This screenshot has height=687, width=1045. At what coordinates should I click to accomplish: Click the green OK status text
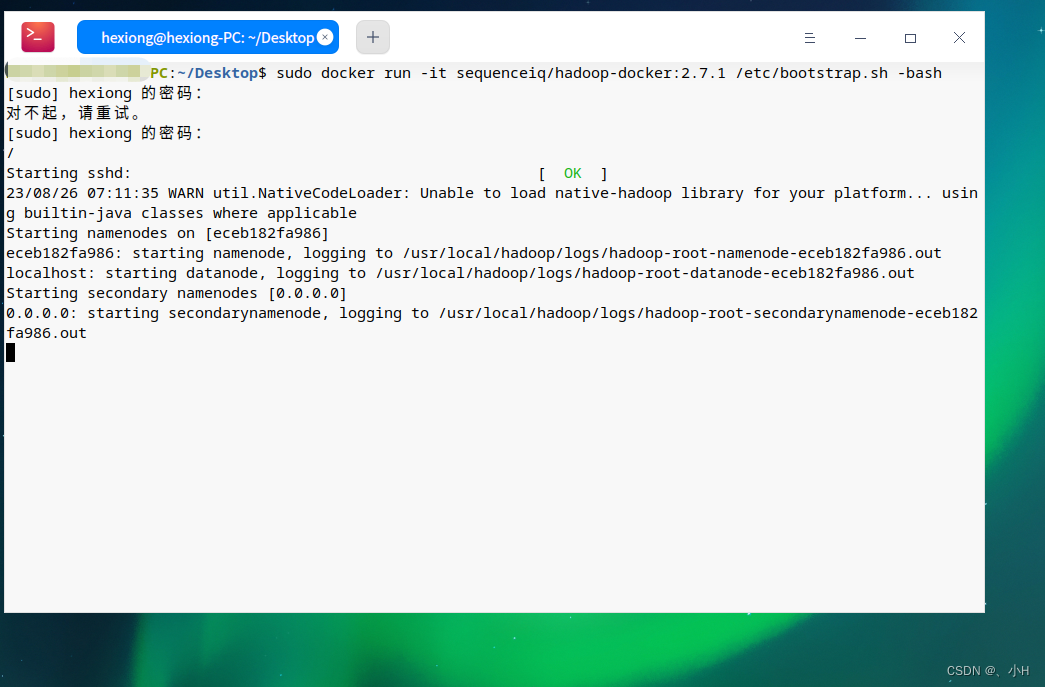(572, 172)
